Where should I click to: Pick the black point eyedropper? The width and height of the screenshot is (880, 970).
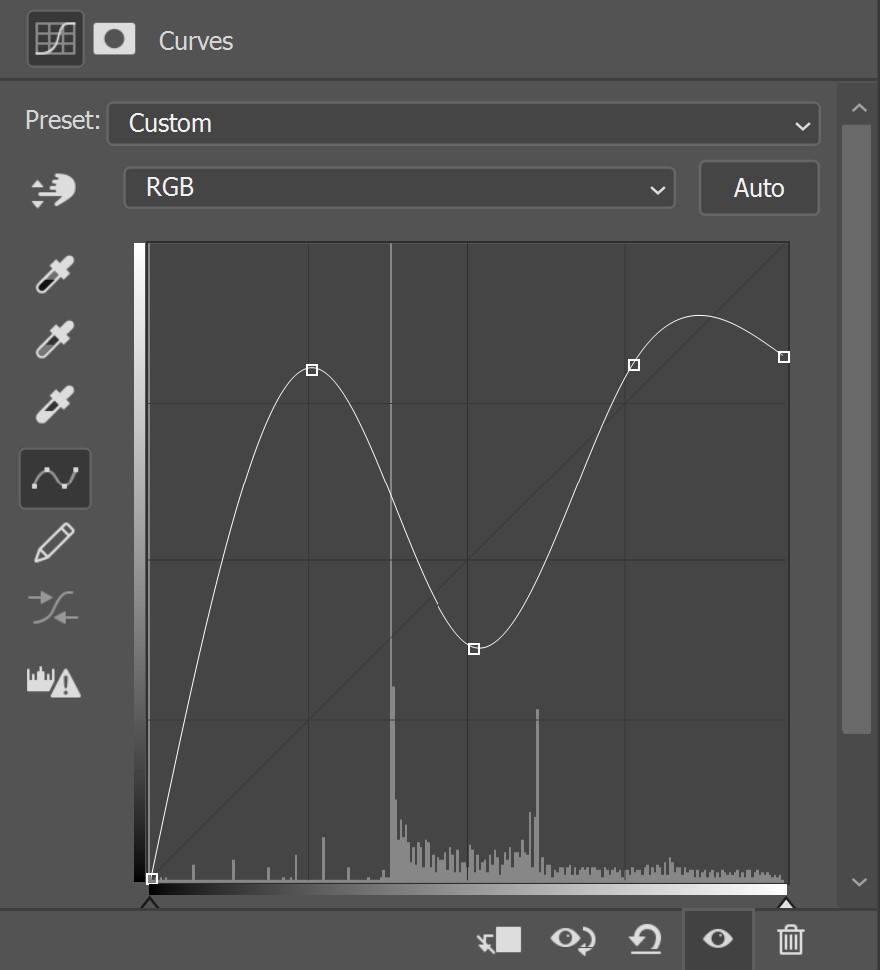tap(54, 274)
